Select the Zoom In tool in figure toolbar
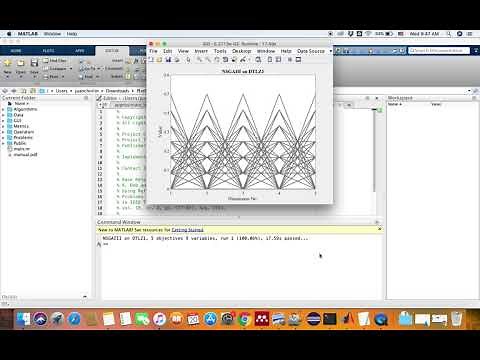The width and height of the screenshot is (480, 360). [x=199, y=60]
